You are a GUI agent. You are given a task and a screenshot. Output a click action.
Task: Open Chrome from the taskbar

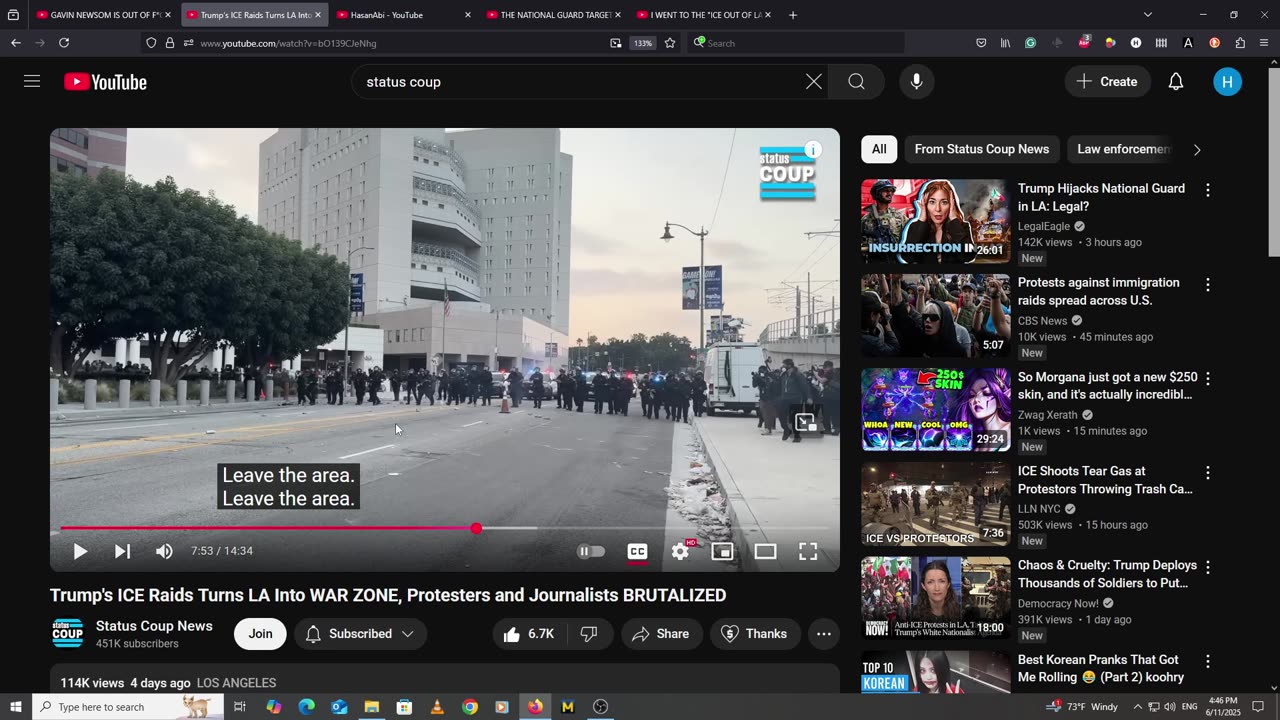(x=470, y=707)
